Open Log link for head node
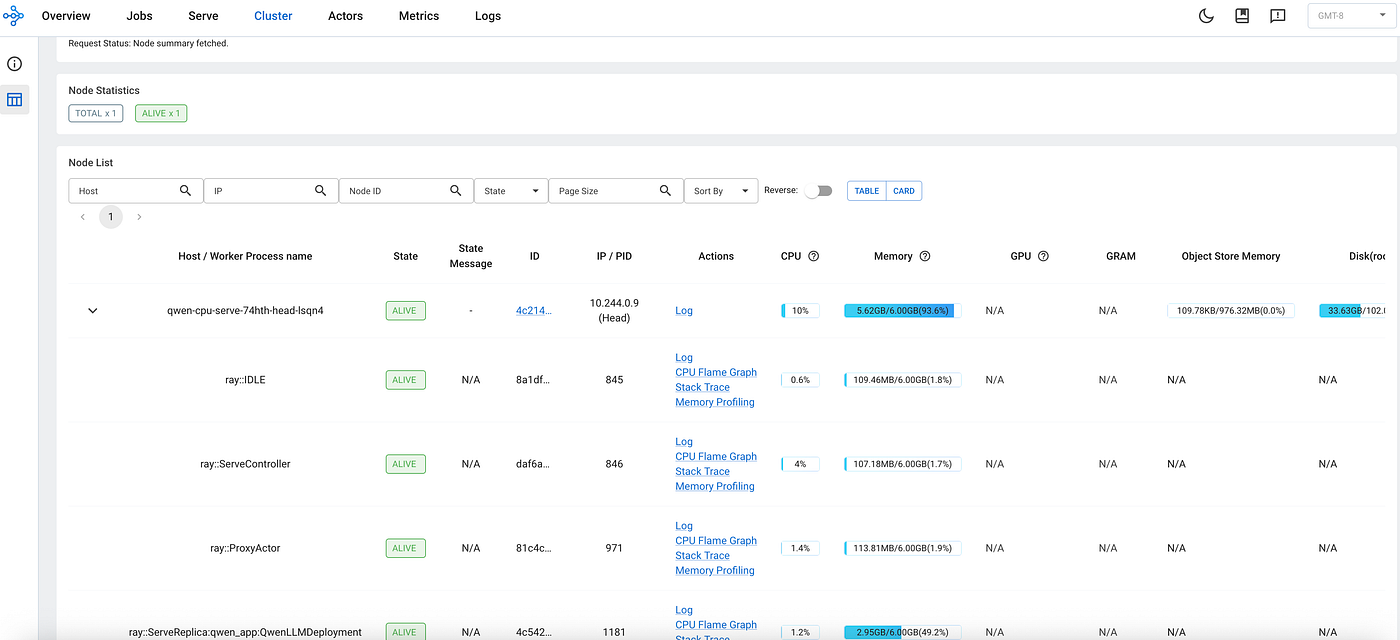This screenshot has height=640, width=1400. click(684, 311)
